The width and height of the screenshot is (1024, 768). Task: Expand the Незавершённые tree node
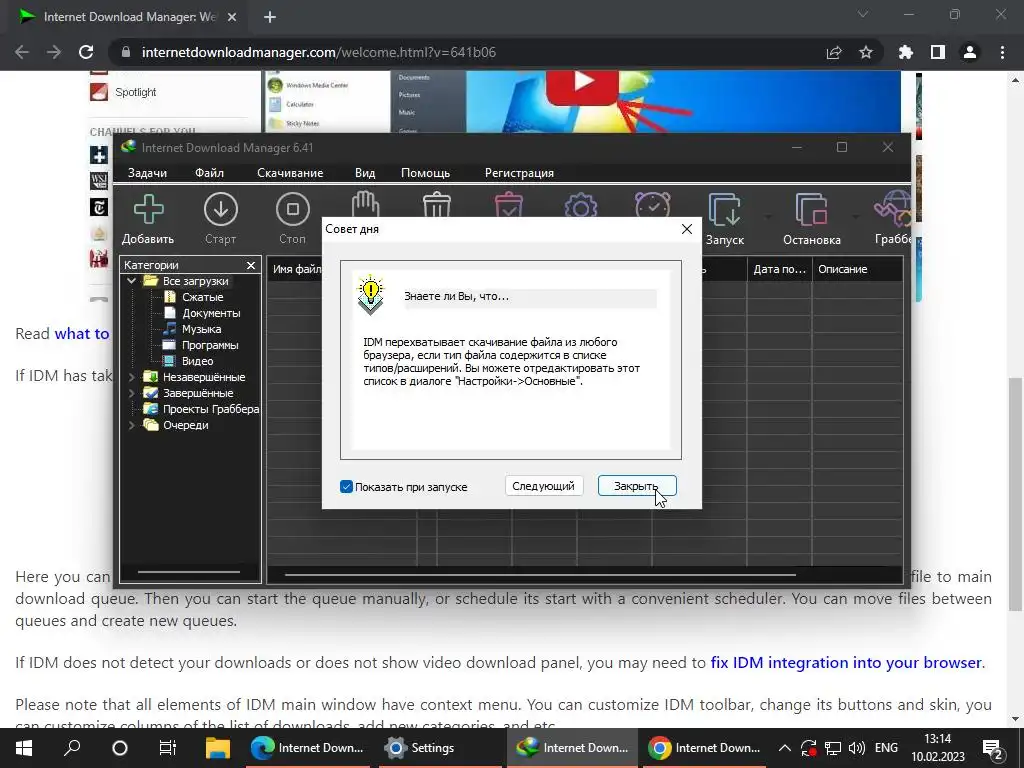tap(131, 377)
